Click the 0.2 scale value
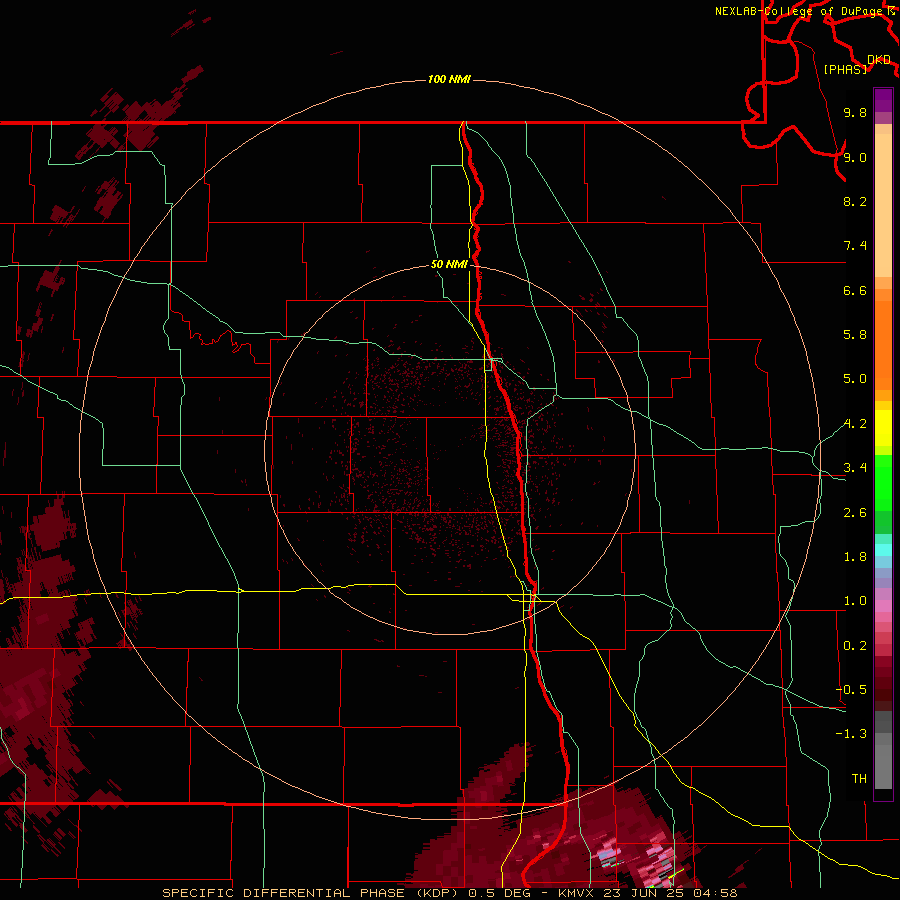Screen dimensions: 900x900 tap(855, 646)
